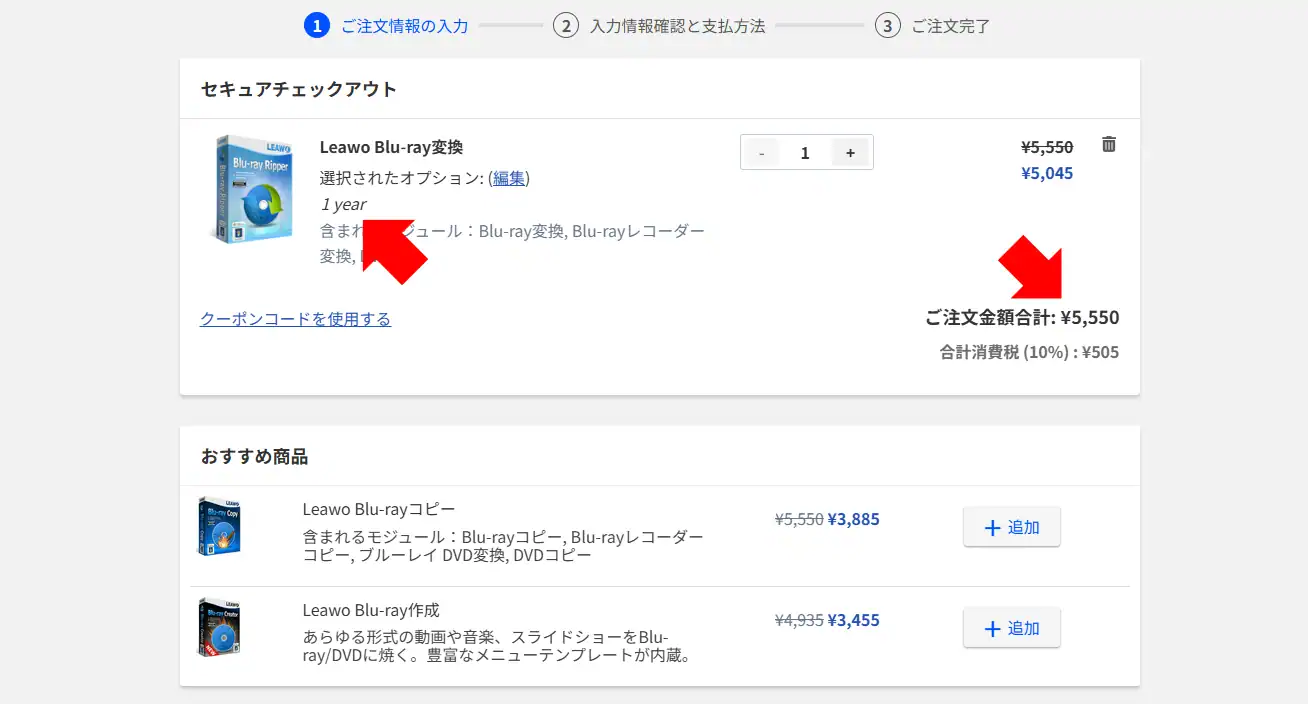The height and width of the screenshot is (704, 1308).
Task: Add Leawo Blu-ray作成 with the 追加 button
Action: tap(1012, 628)
